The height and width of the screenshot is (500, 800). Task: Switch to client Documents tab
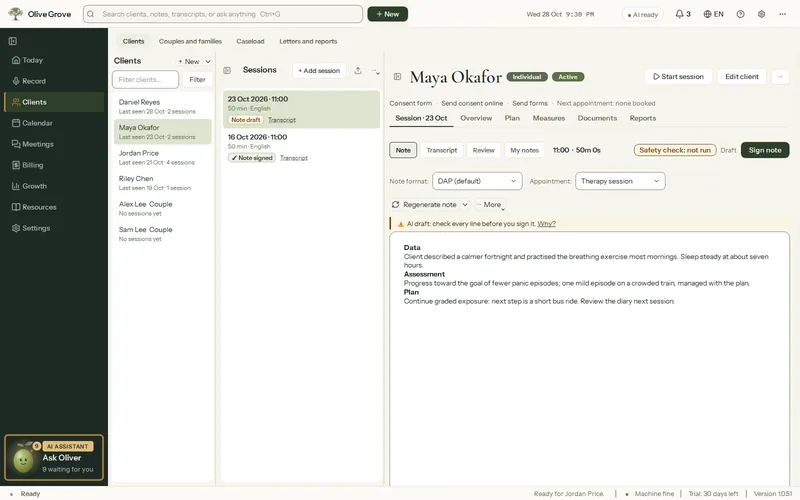[597, 118]
